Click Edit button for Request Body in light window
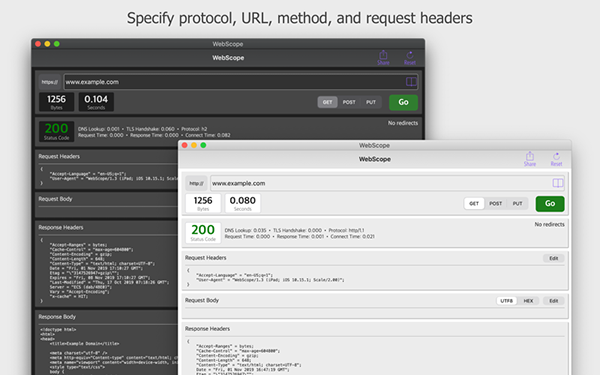Screen dimensions: 600x375 (553, 301)
